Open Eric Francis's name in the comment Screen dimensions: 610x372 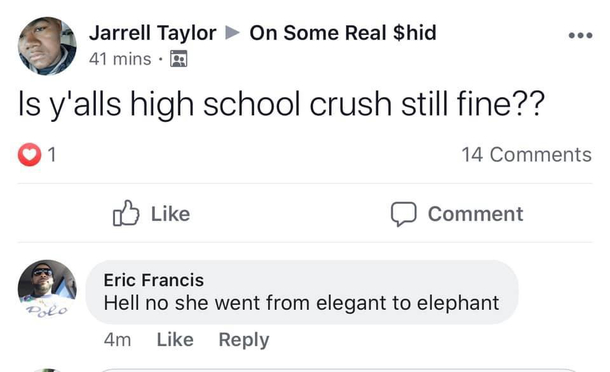coord(154,280)
